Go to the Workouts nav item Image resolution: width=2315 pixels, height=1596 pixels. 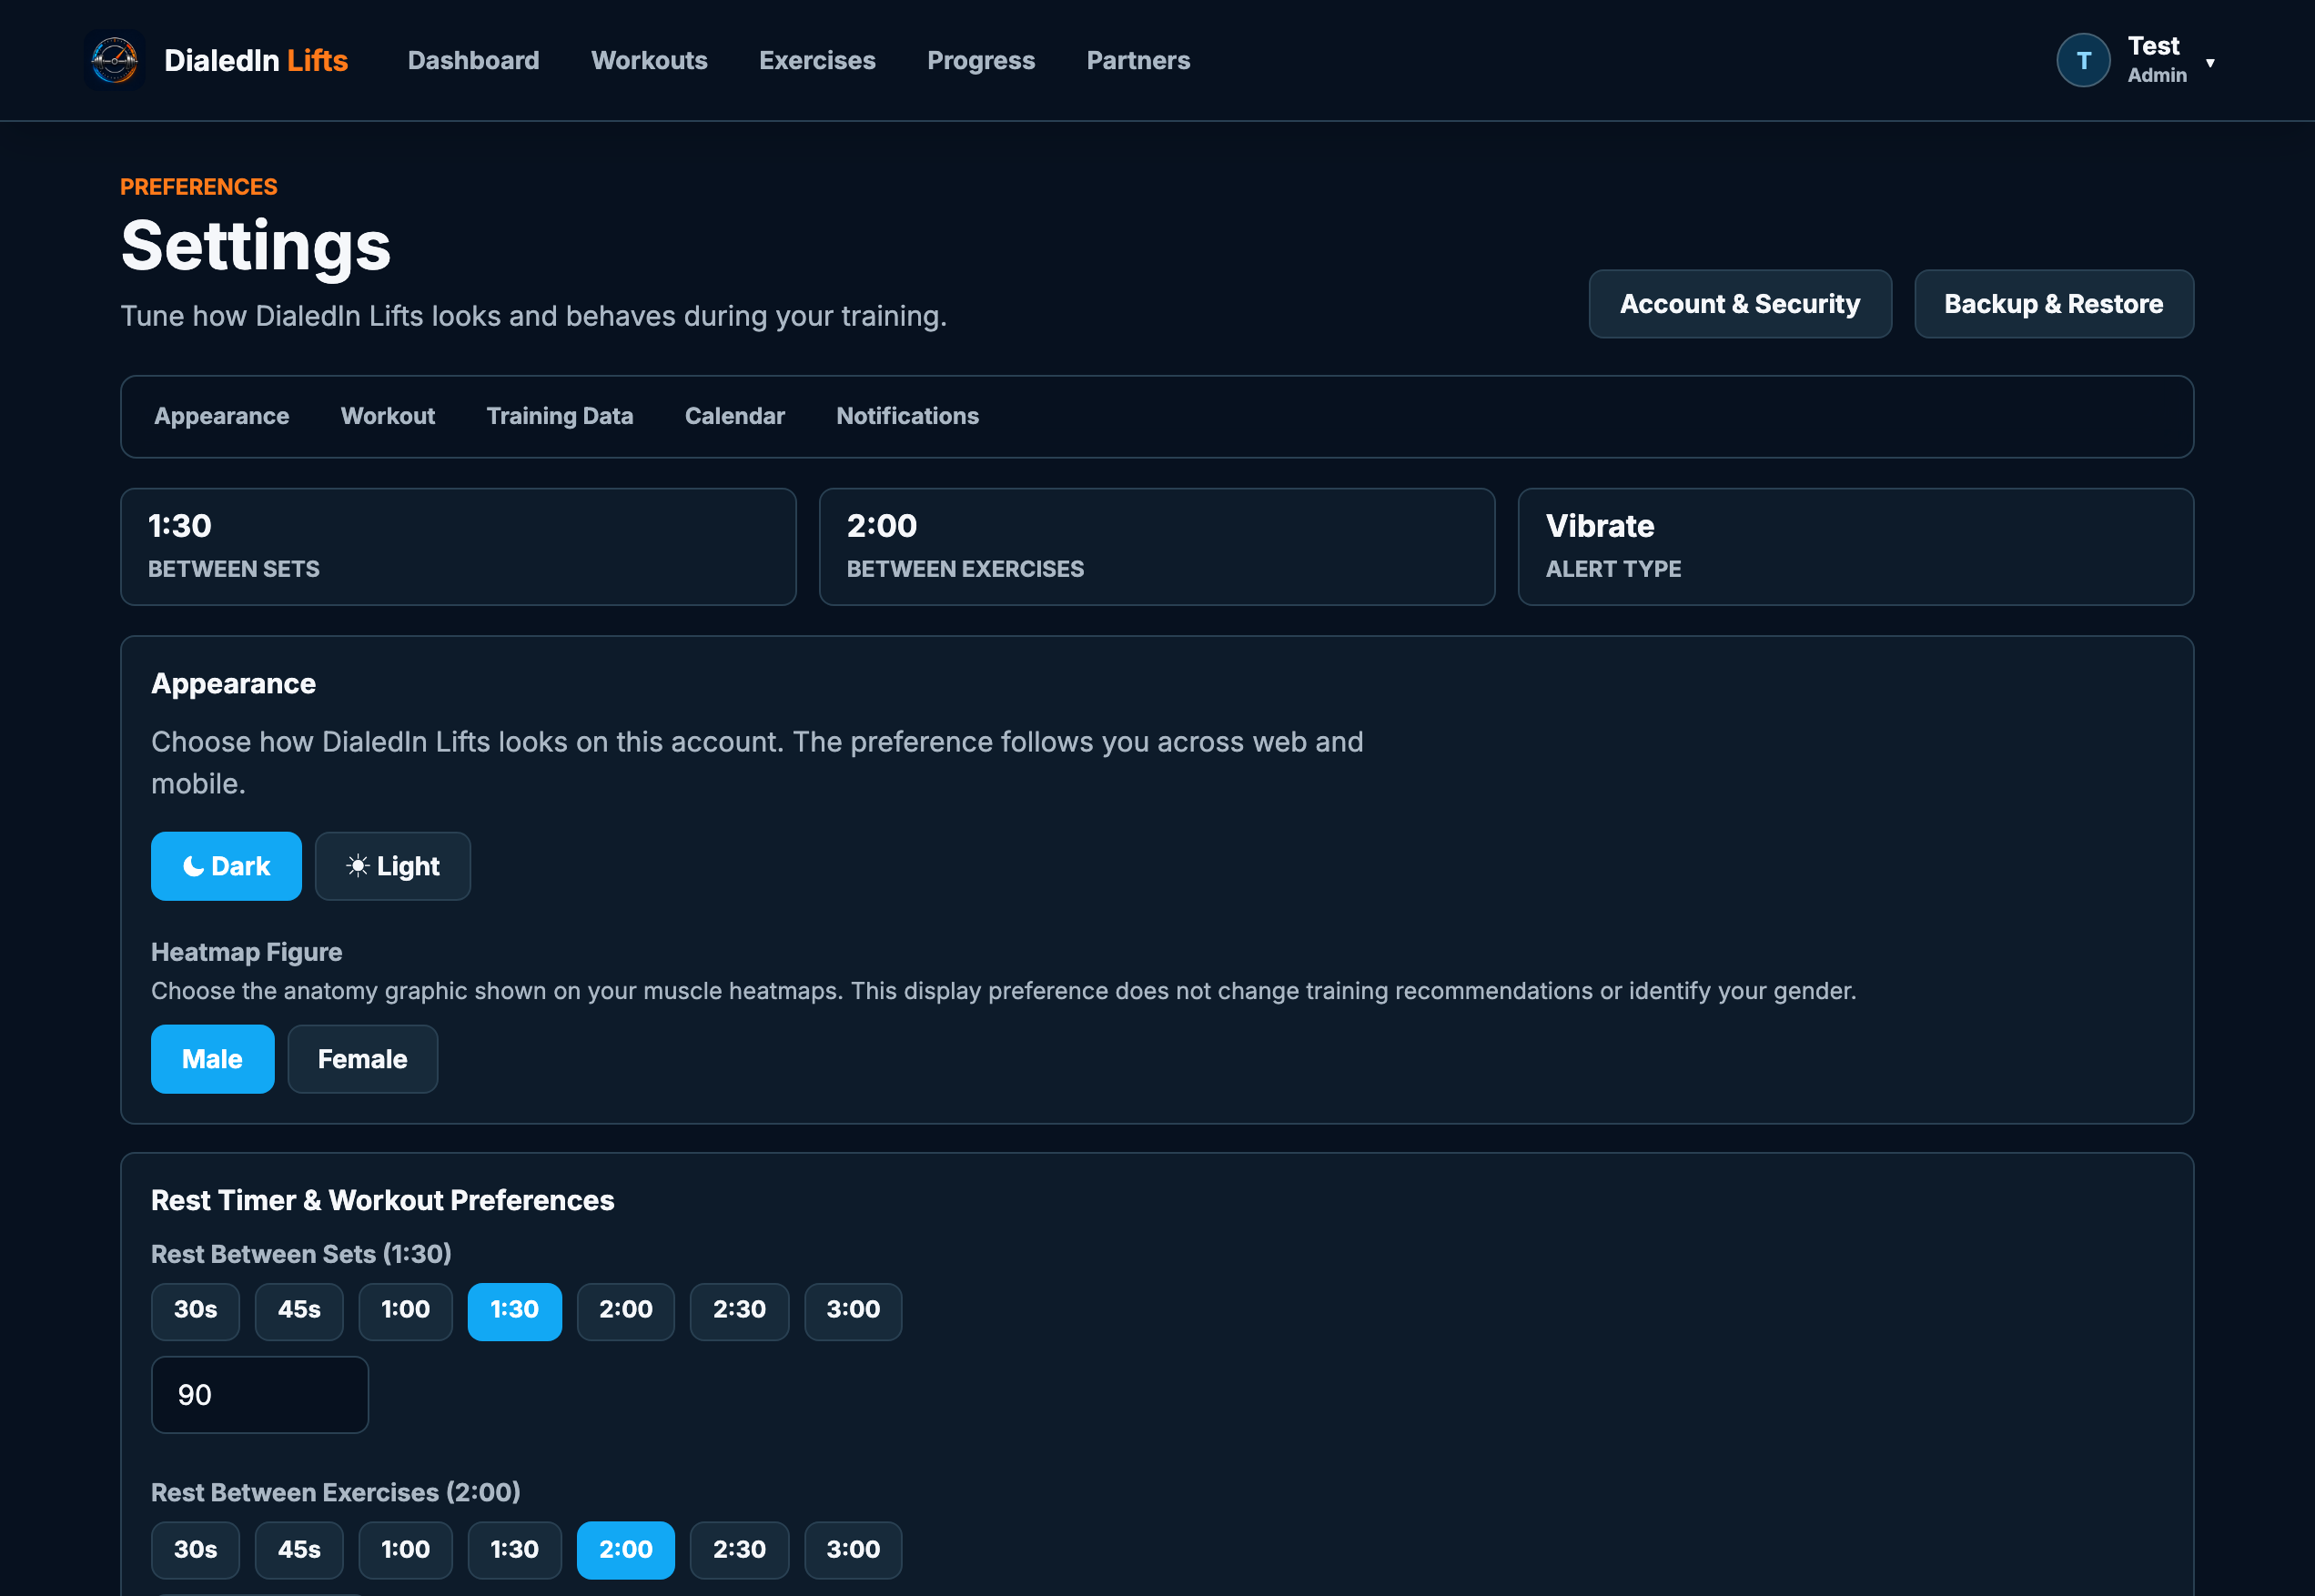[649, 60]
